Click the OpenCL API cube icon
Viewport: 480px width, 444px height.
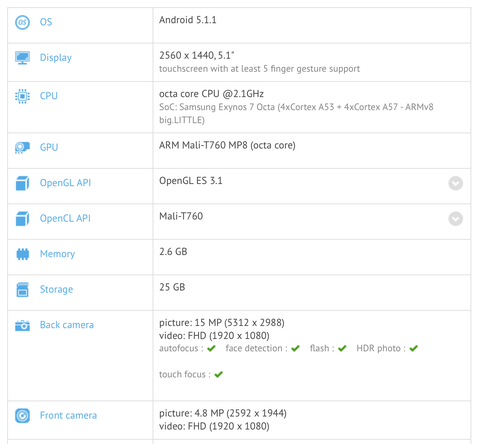click(x=22, y=219)
